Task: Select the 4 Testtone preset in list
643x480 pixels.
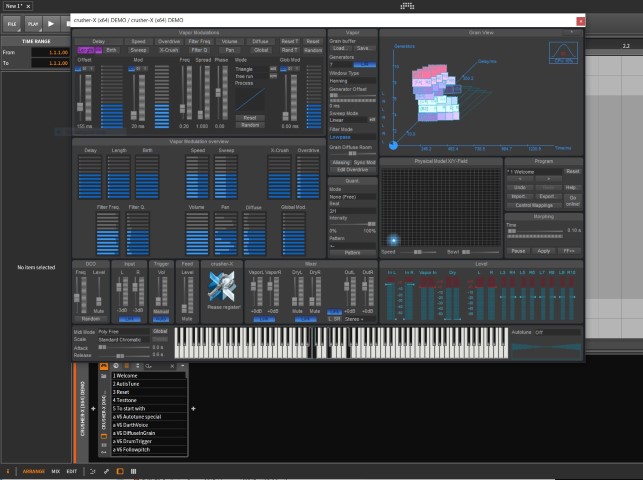Action: pyautogui.click(x=148, y=400)
